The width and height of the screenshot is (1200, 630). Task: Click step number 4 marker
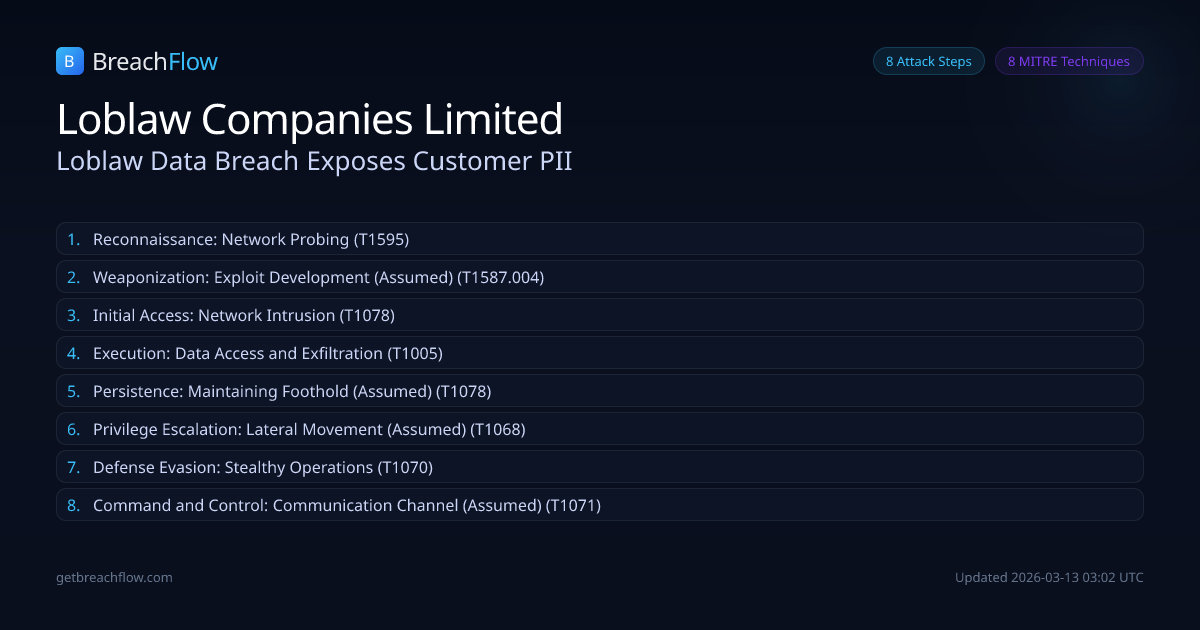(x=73, y=353)
